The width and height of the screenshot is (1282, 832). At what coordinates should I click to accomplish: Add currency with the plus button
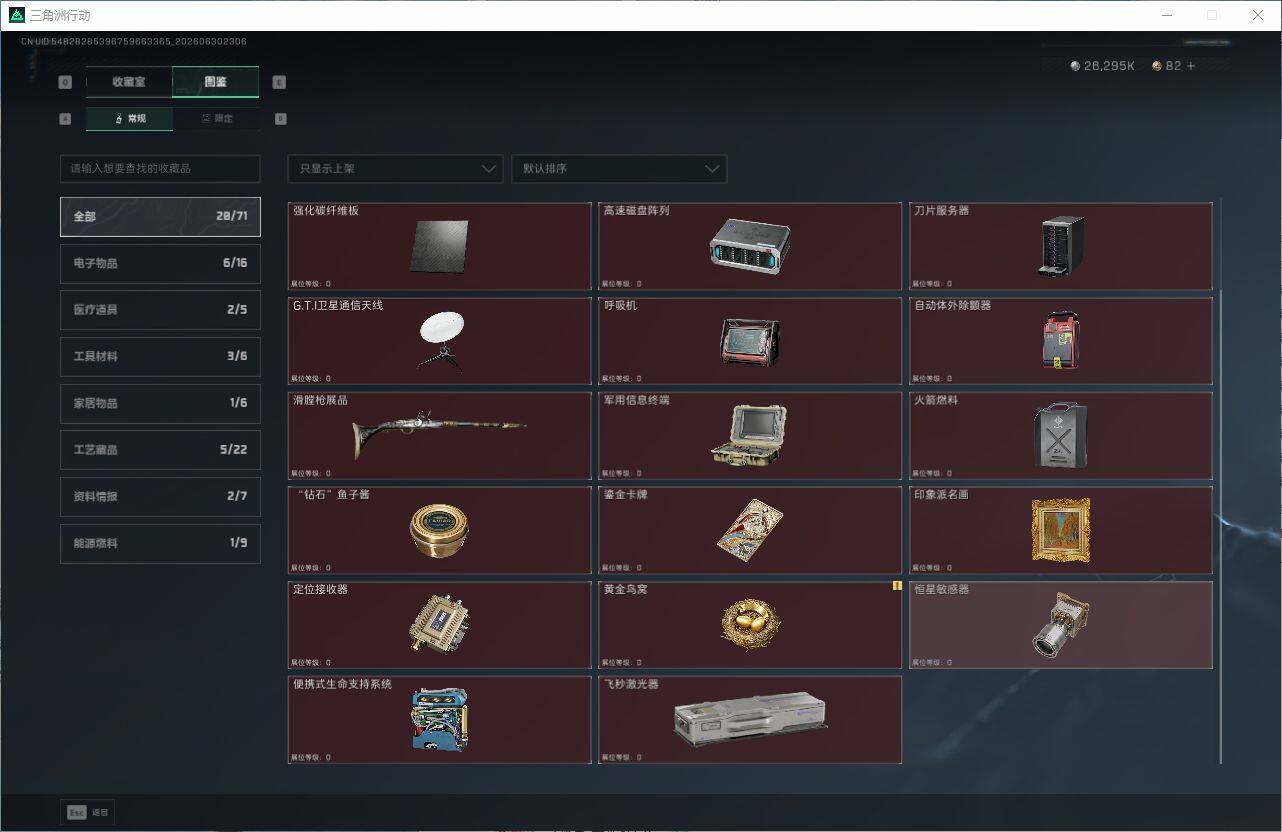pyautogui.click(x=1190, y=66)
